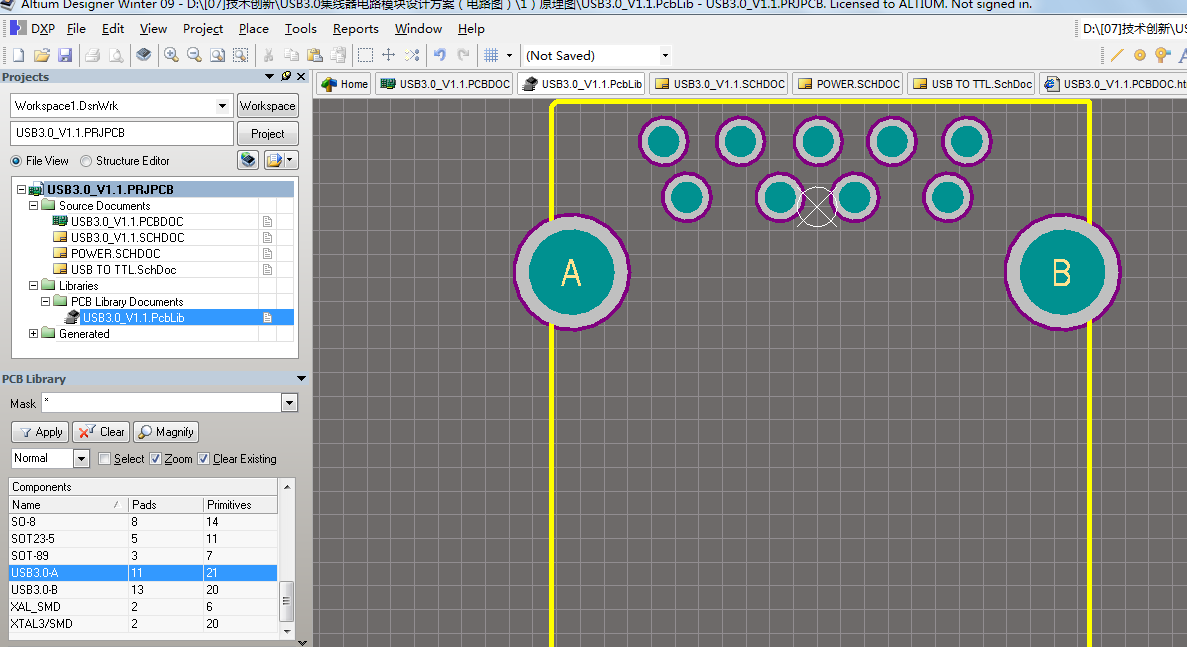Click the Copy icon in the toolbar

click(x=291, y=55)
